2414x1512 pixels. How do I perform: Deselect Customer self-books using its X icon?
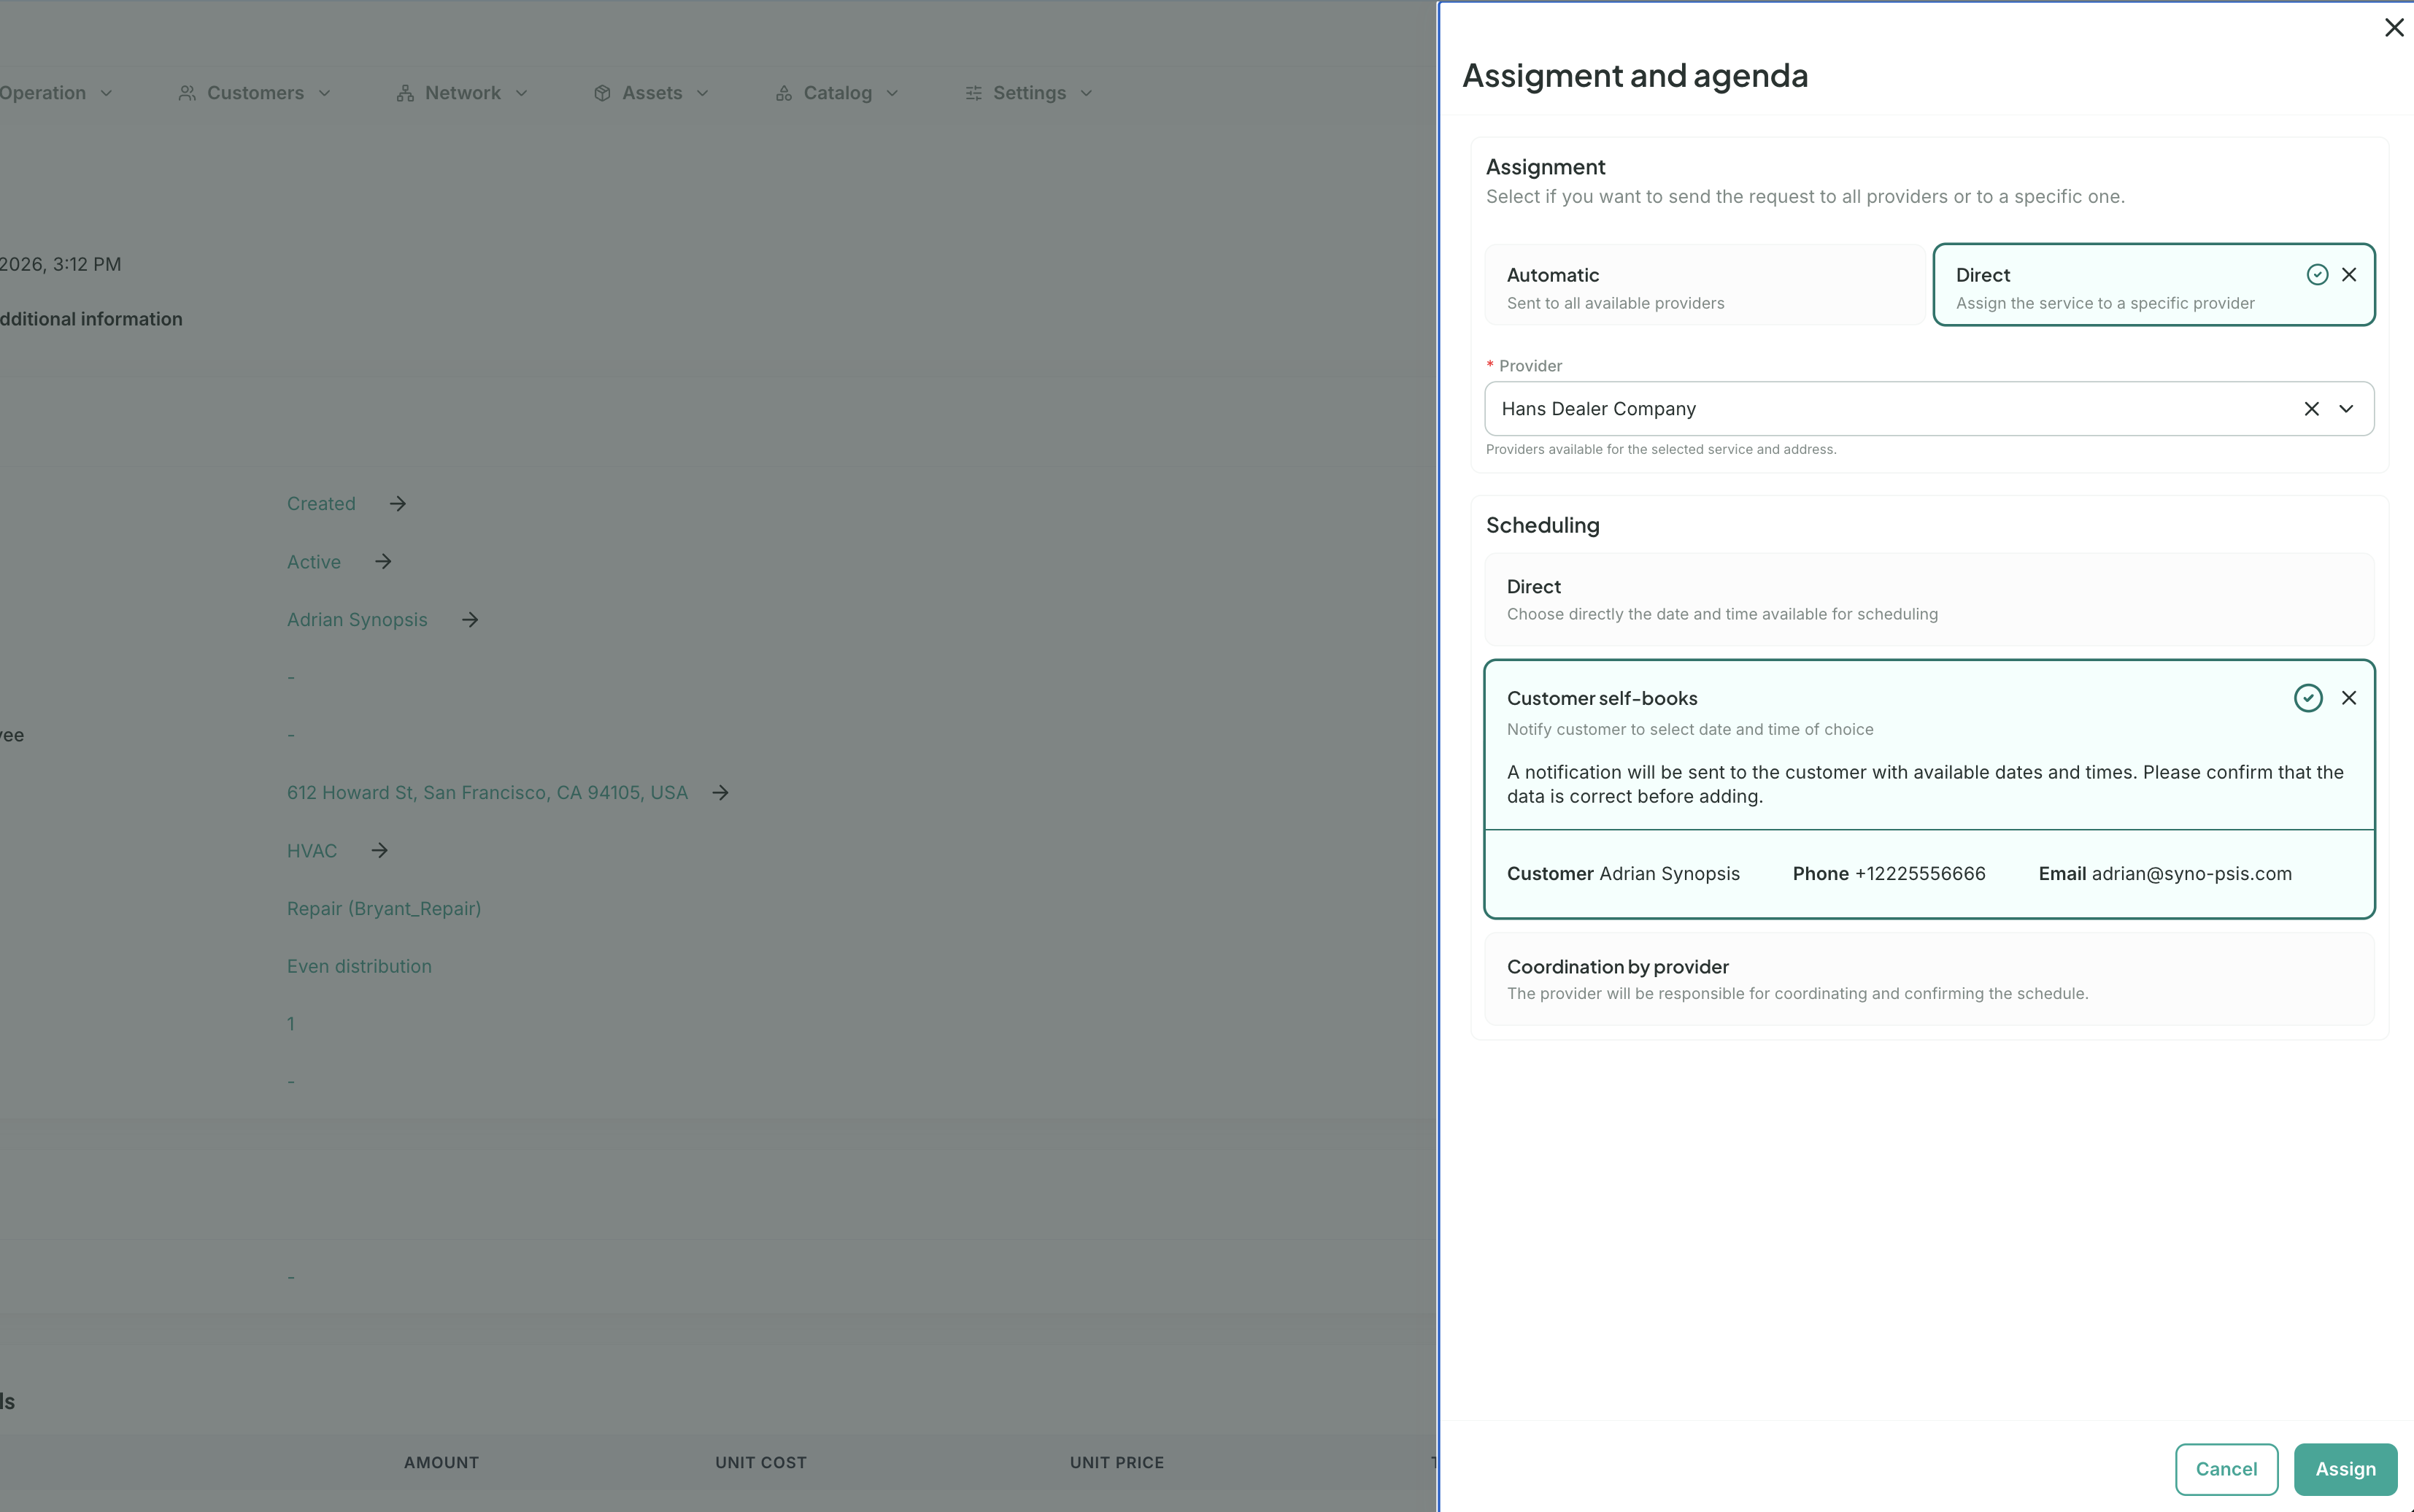pyautogui.click(x=2349, y=698)
